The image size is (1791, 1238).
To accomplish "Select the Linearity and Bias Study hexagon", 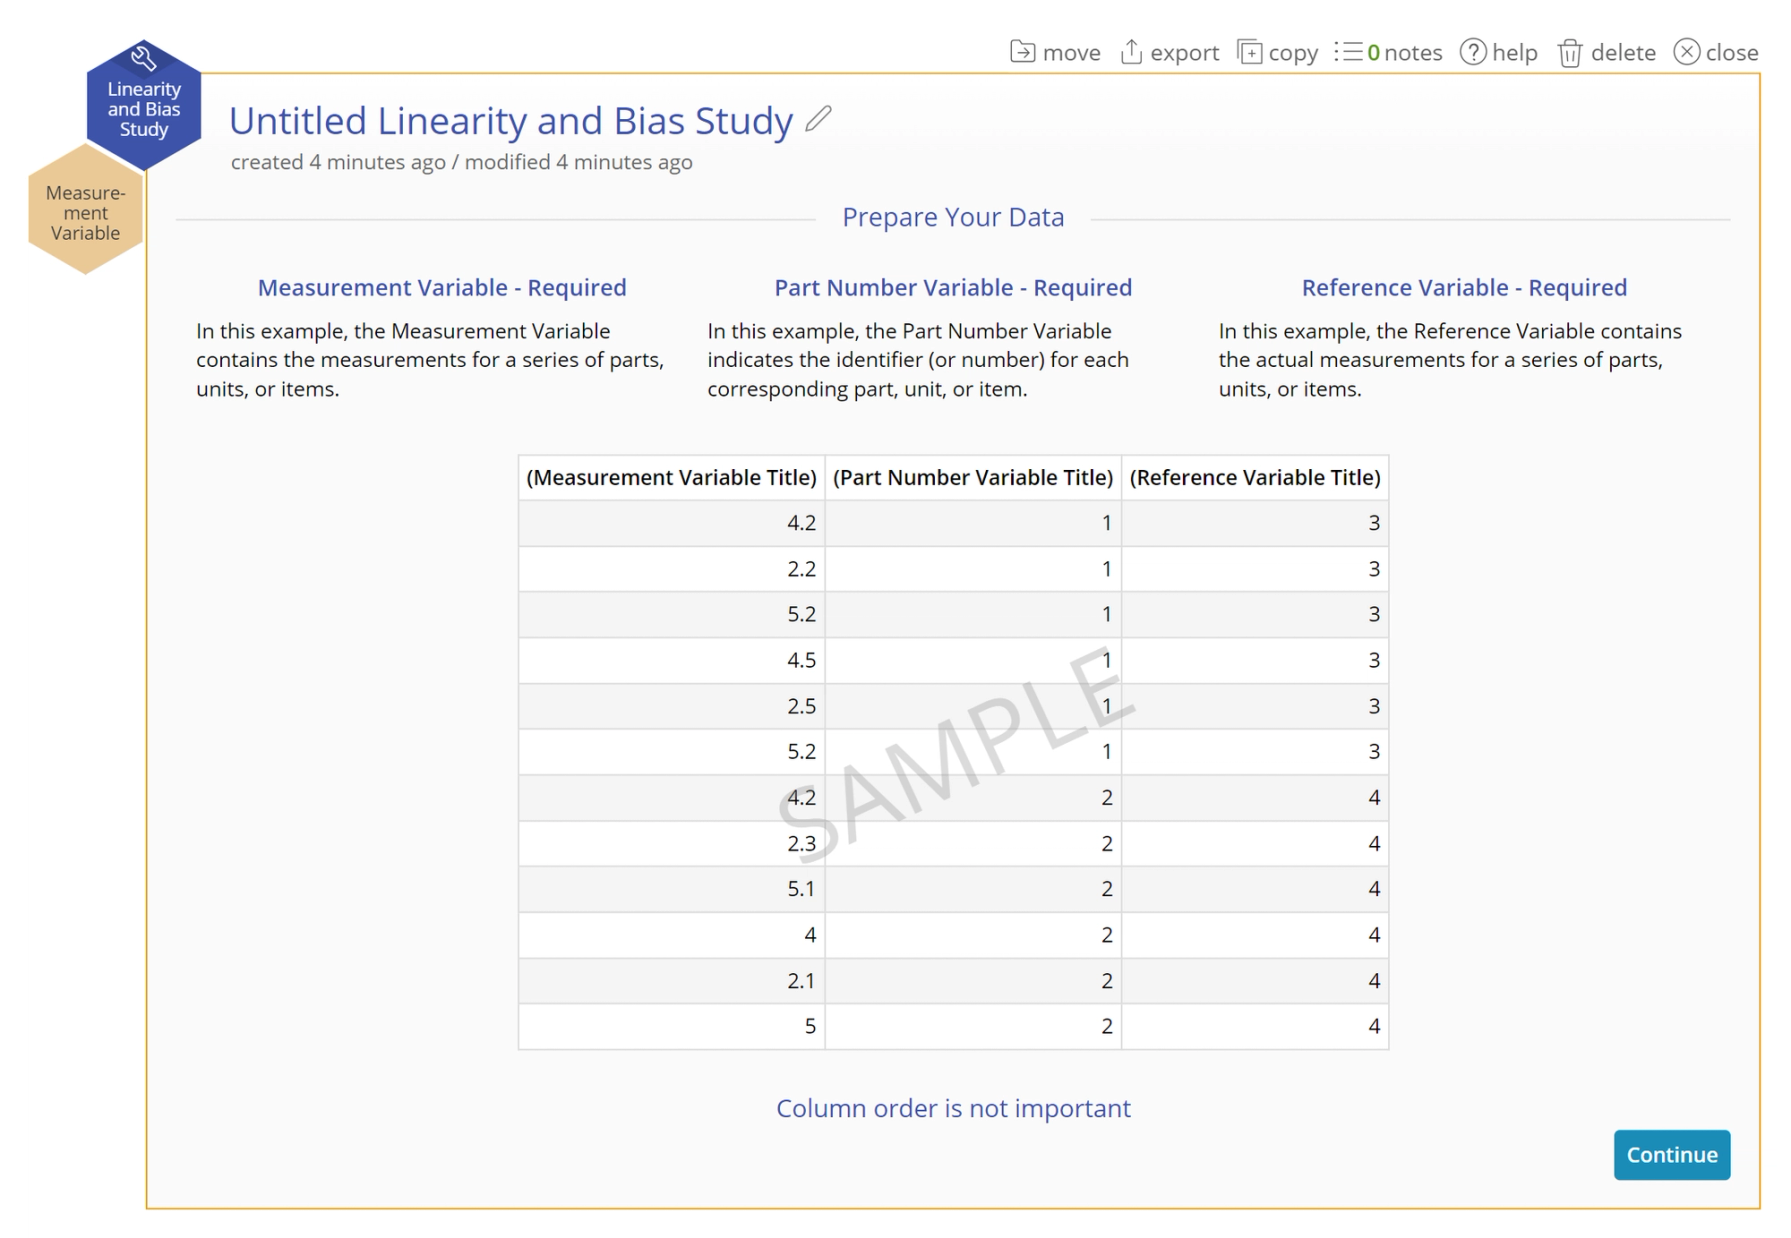I will click(144, 105).
